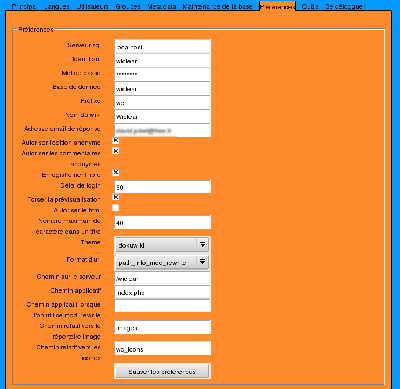Screen dimensions: 400x389
Task: Open the Format d'url dropdown
Action: point(162,262)
